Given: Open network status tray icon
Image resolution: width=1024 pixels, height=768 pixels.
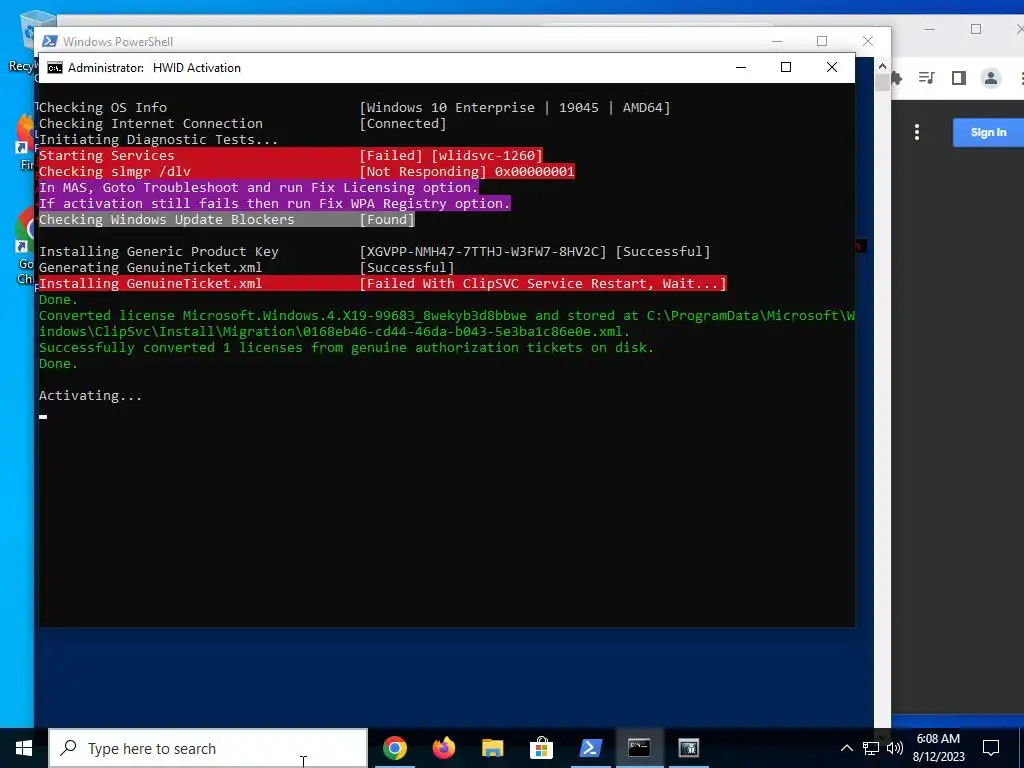Looking at the screenshot, I should point(871,748).
